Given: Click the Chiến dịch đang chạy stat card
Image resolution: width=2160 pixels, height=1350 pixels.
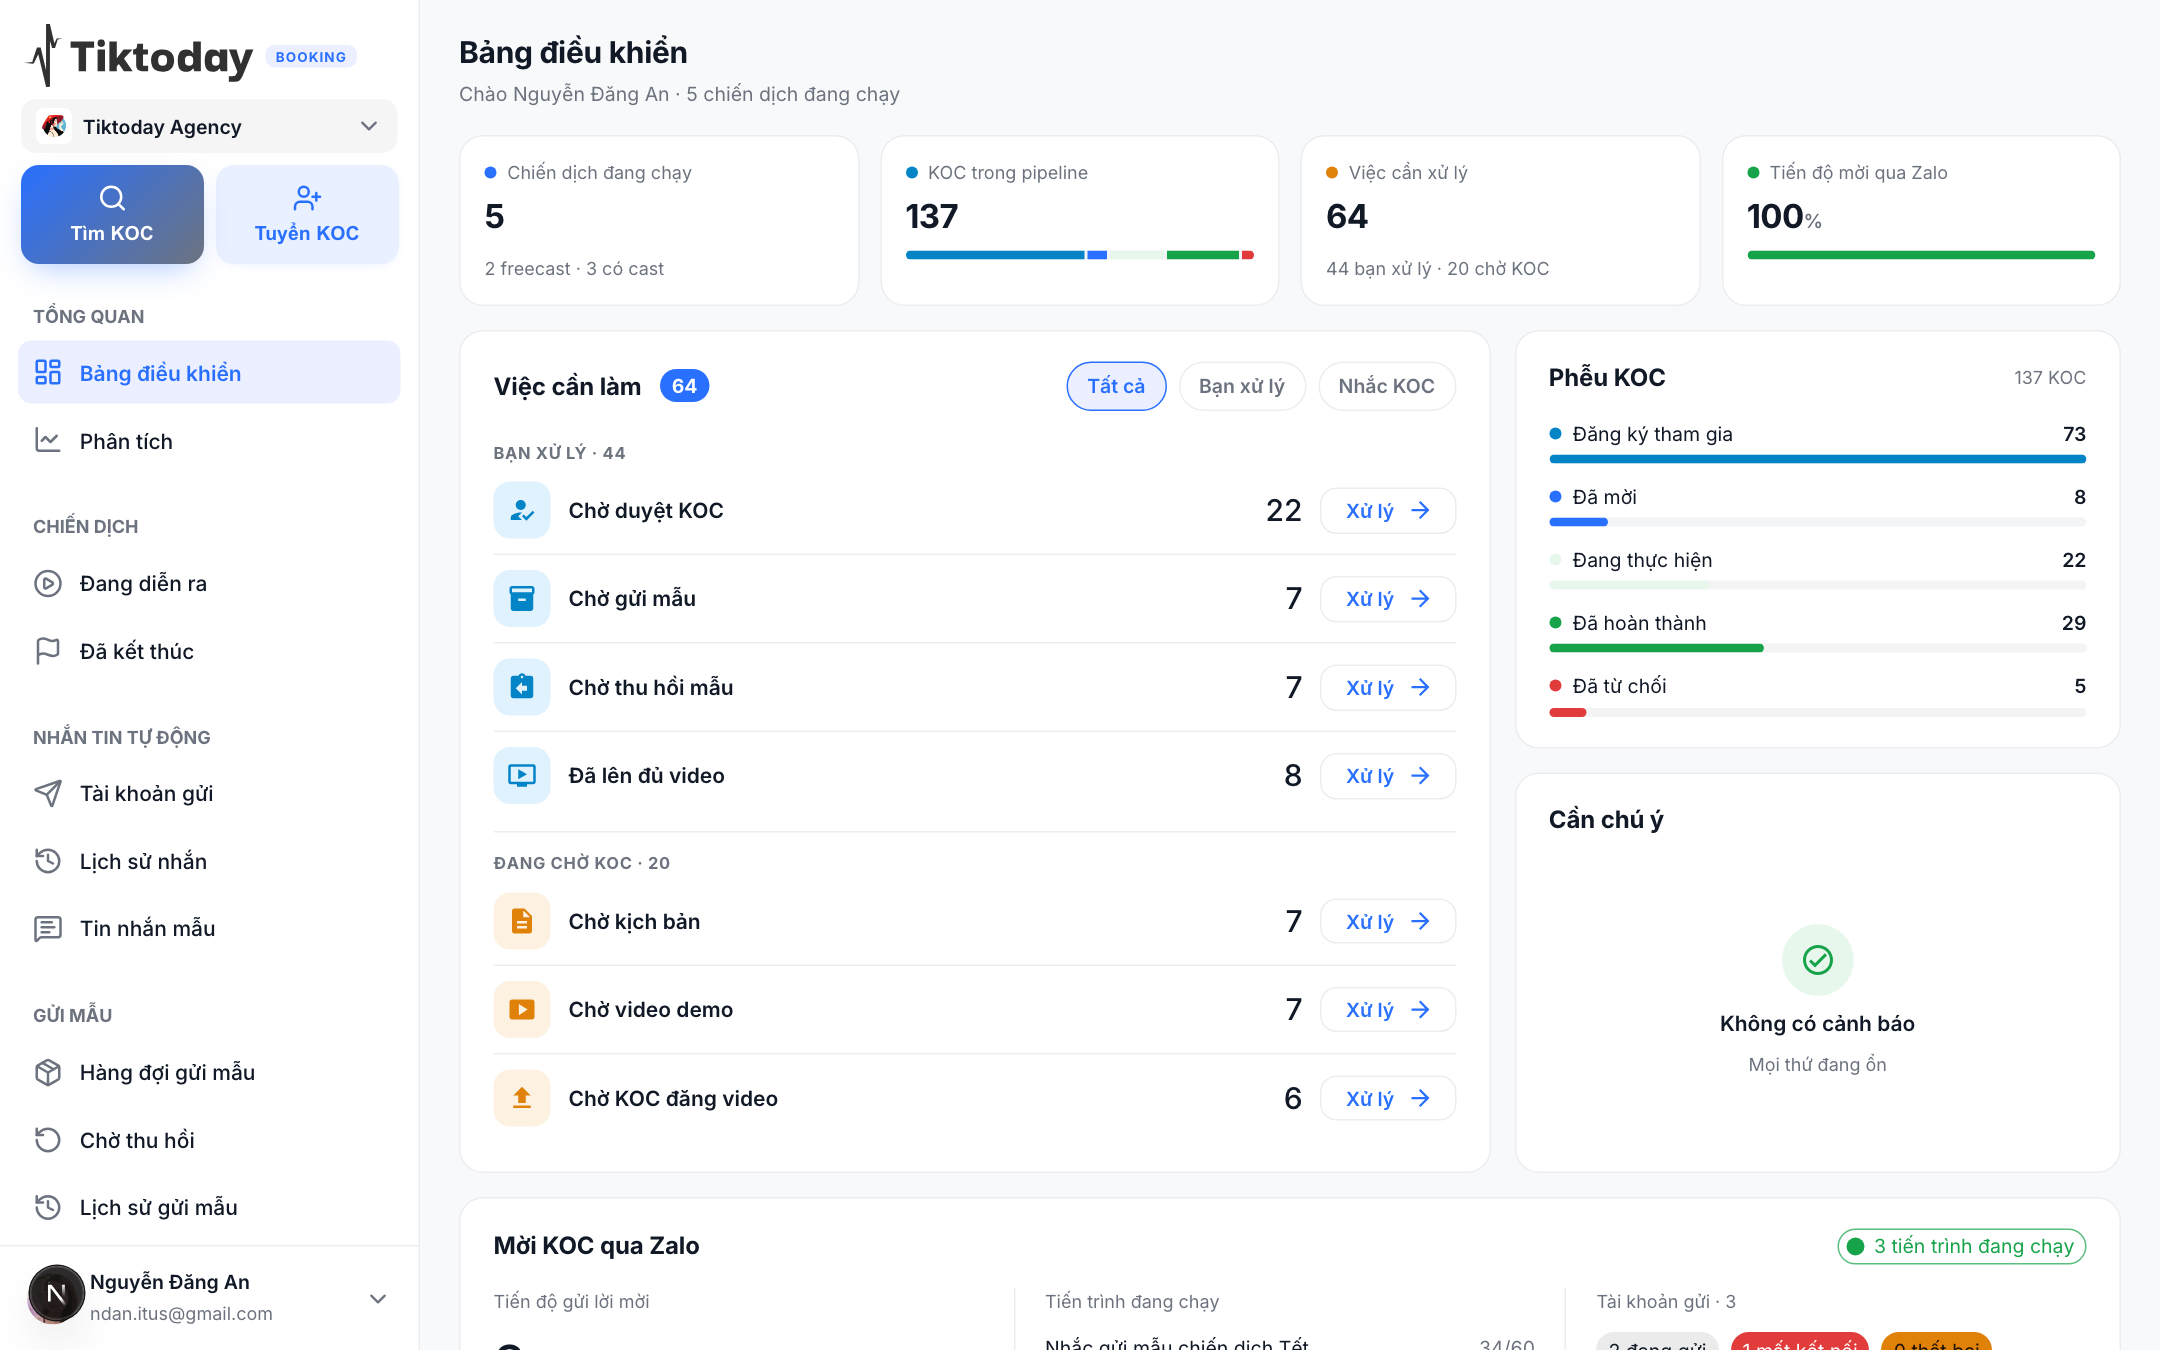Looking at the screenshot, I should pos(659,220).
